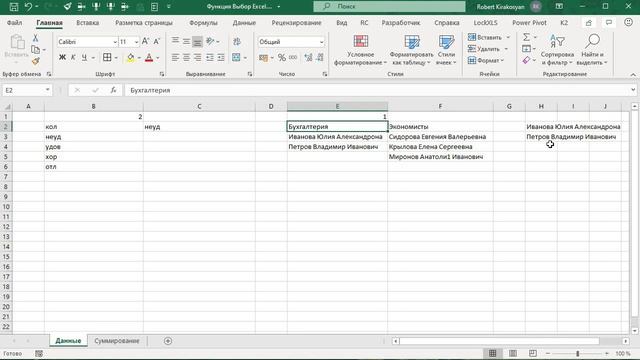Open the Calibri font name dropdown

click(115, 42)
